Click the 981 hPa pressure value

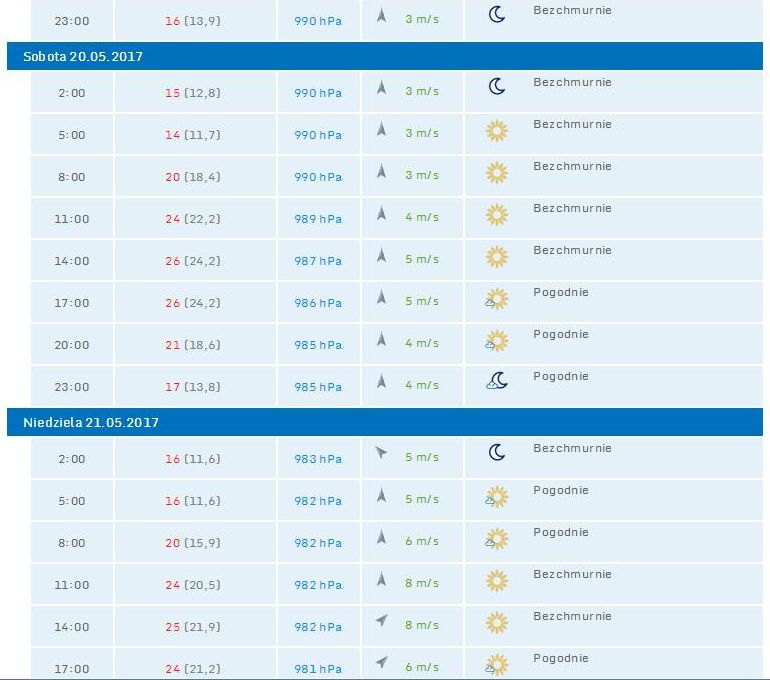[x=318, y=669]
